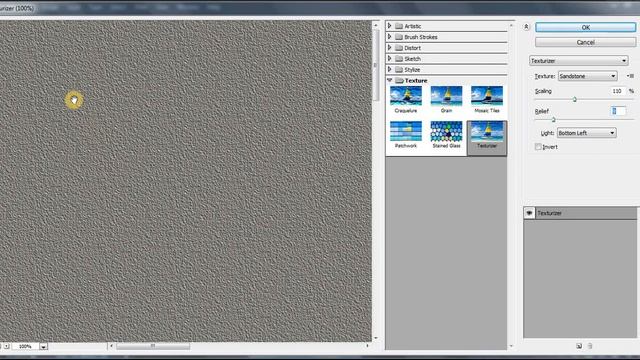Click the Artistic folder icon
This screenshot has width=640, height=360.
399,26
